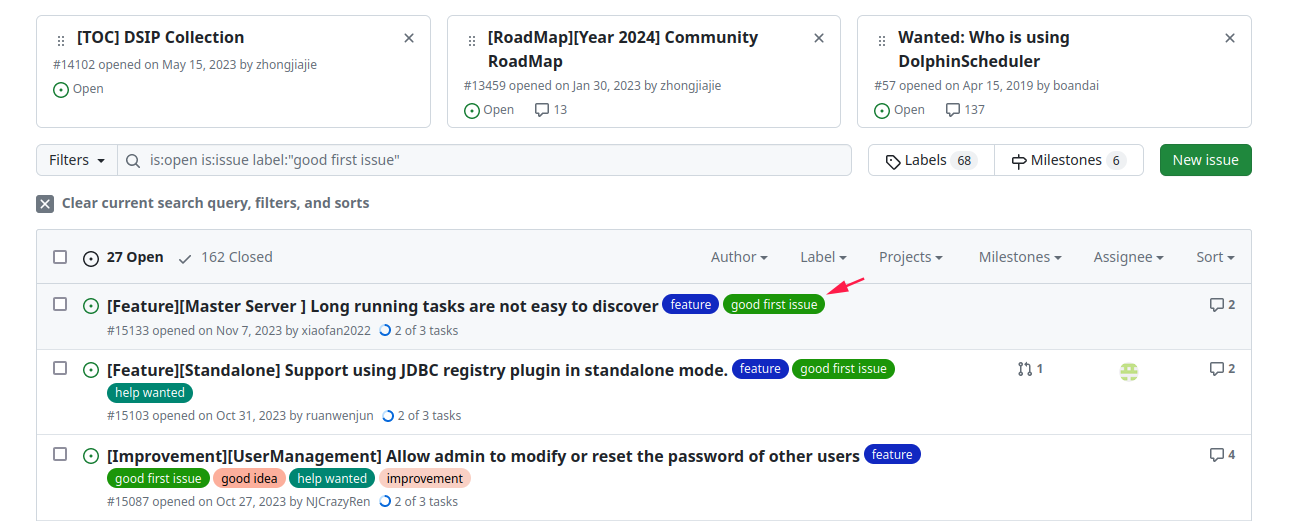Click the X icon to clear search query
This screenshot has width=1299, height=521.
[x=45, y=204]
